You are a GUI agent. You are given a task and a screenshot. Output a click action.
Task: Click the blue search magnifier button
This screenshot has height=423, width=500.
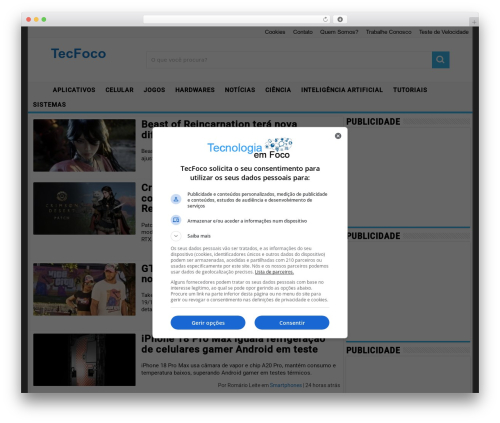click(x=440, y=60)
